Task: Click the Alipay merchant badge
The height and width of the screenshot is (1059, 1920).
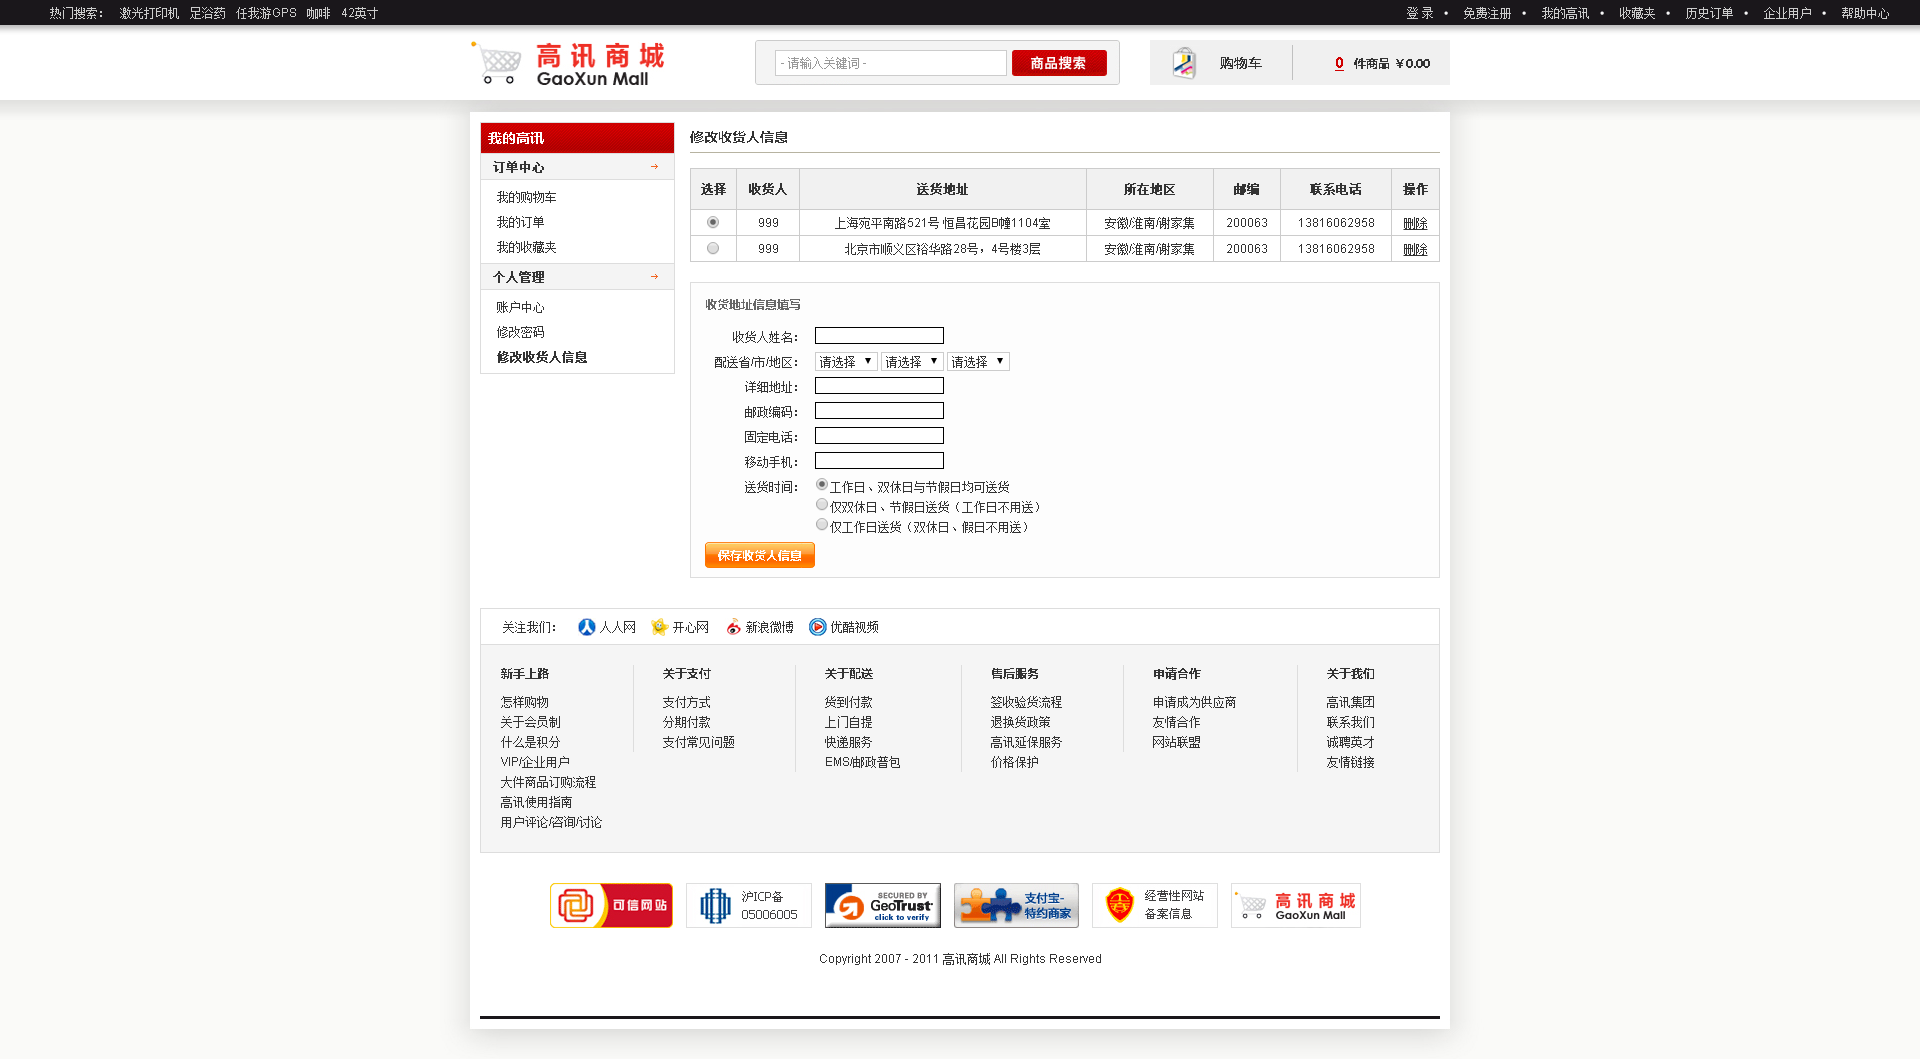Action: pos(1016,905)
